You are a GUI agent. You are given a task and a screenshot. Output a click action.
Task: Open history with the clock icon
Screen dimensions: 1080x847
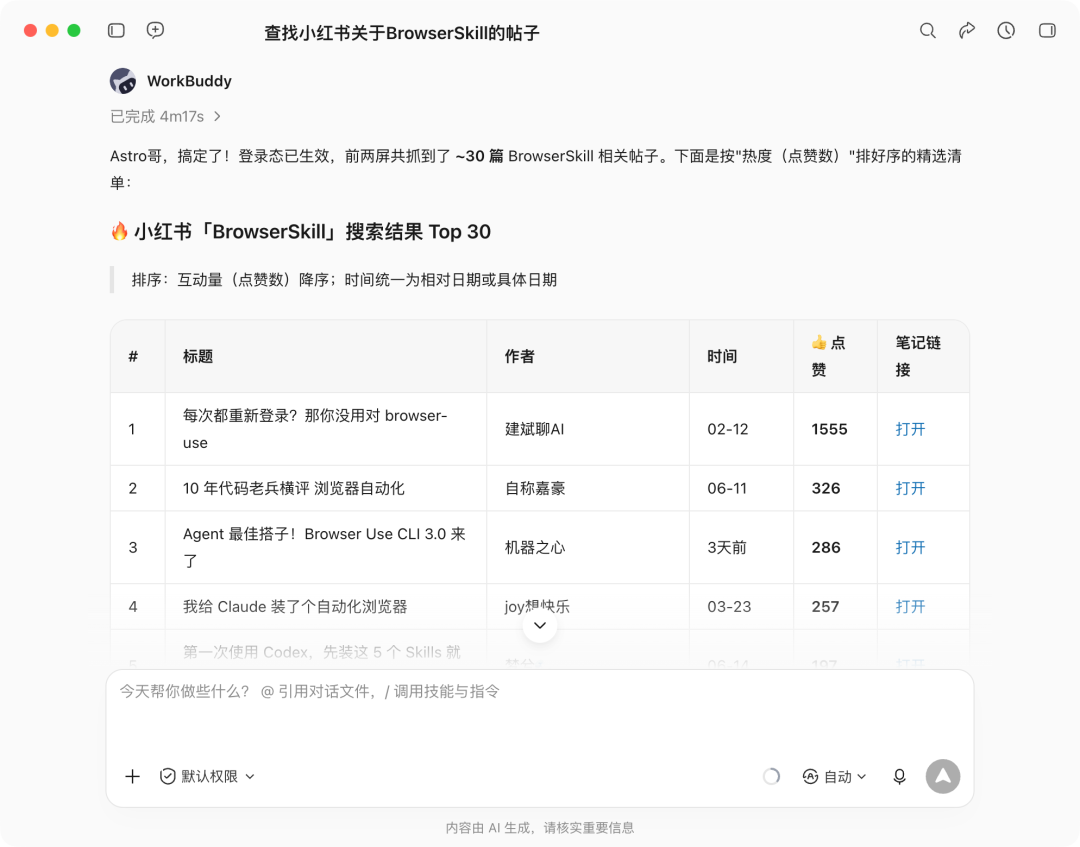[x=1006, y=30]
